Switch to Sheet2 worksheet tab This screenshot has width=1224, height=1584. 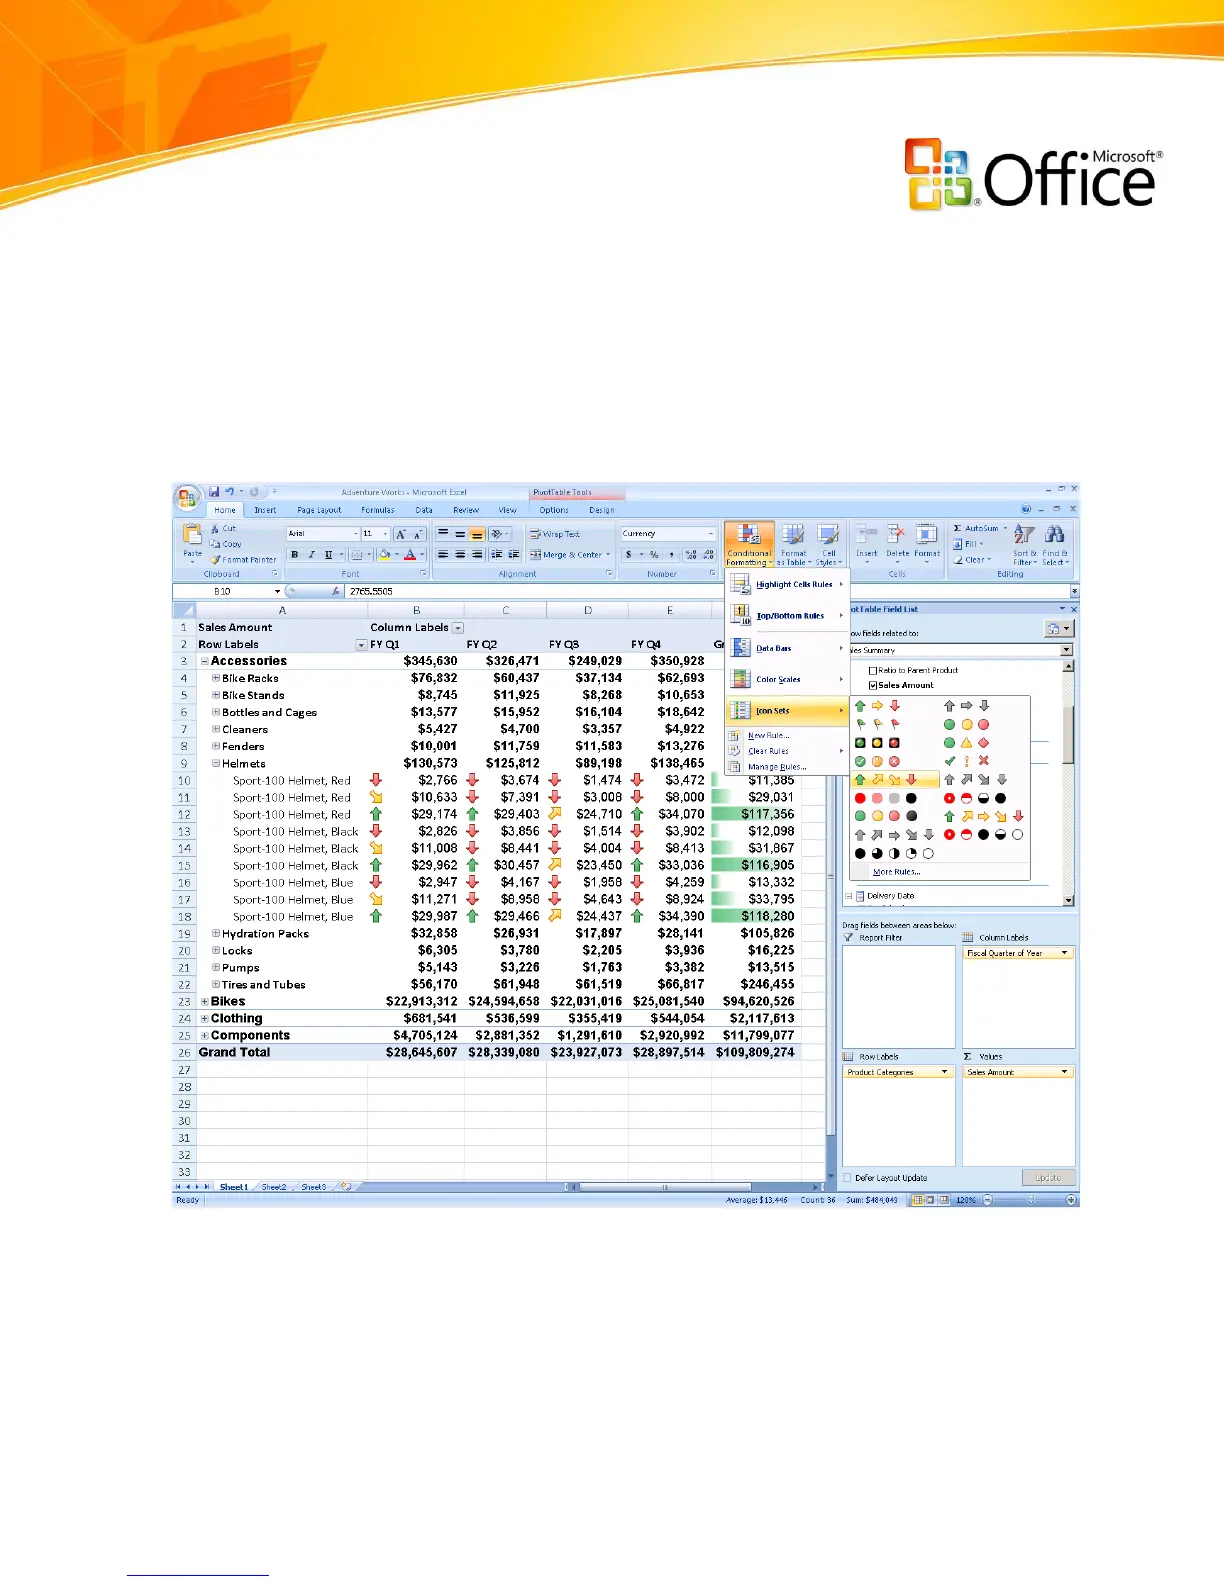(x=273, y=1187)
